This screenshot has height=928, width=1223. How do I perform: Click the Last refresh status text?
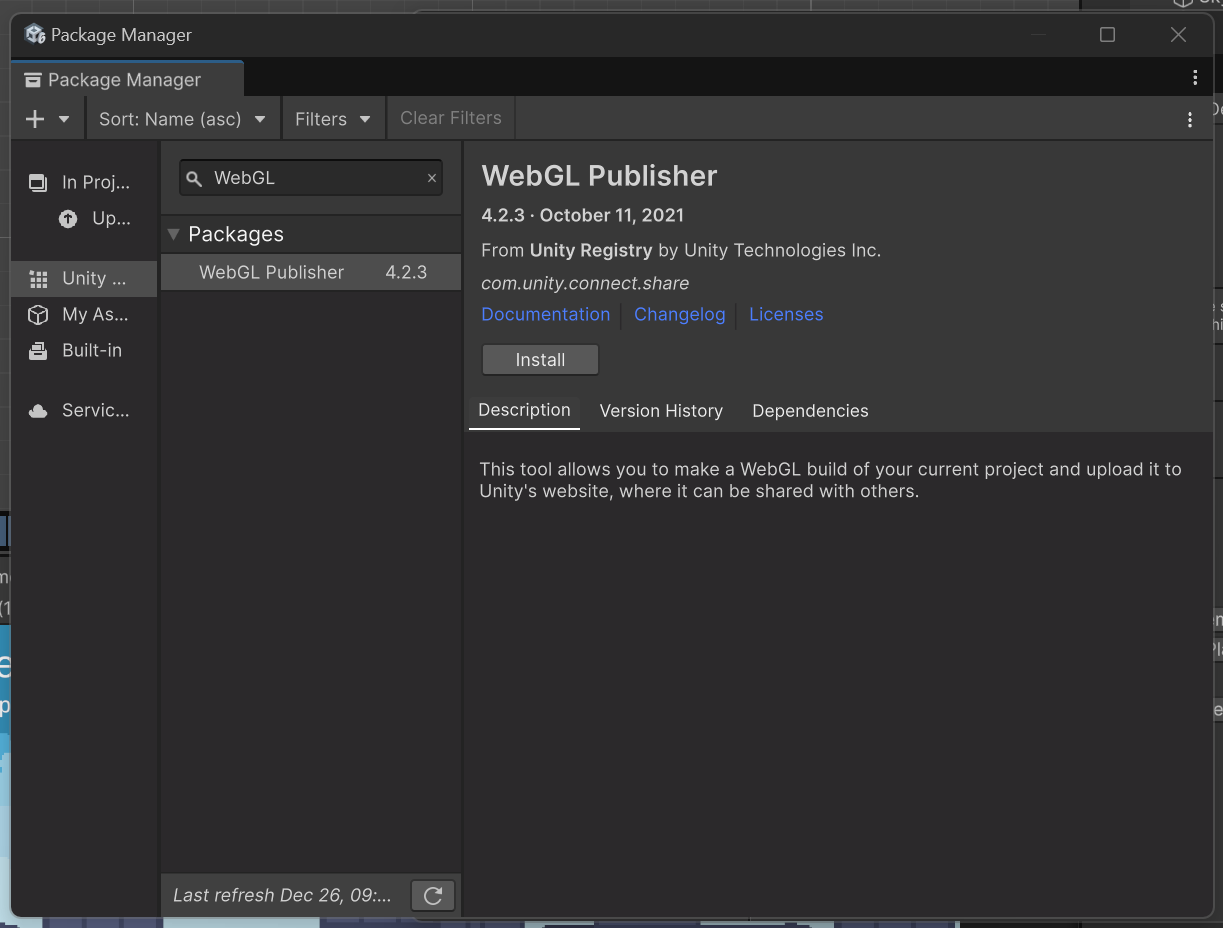282,895
